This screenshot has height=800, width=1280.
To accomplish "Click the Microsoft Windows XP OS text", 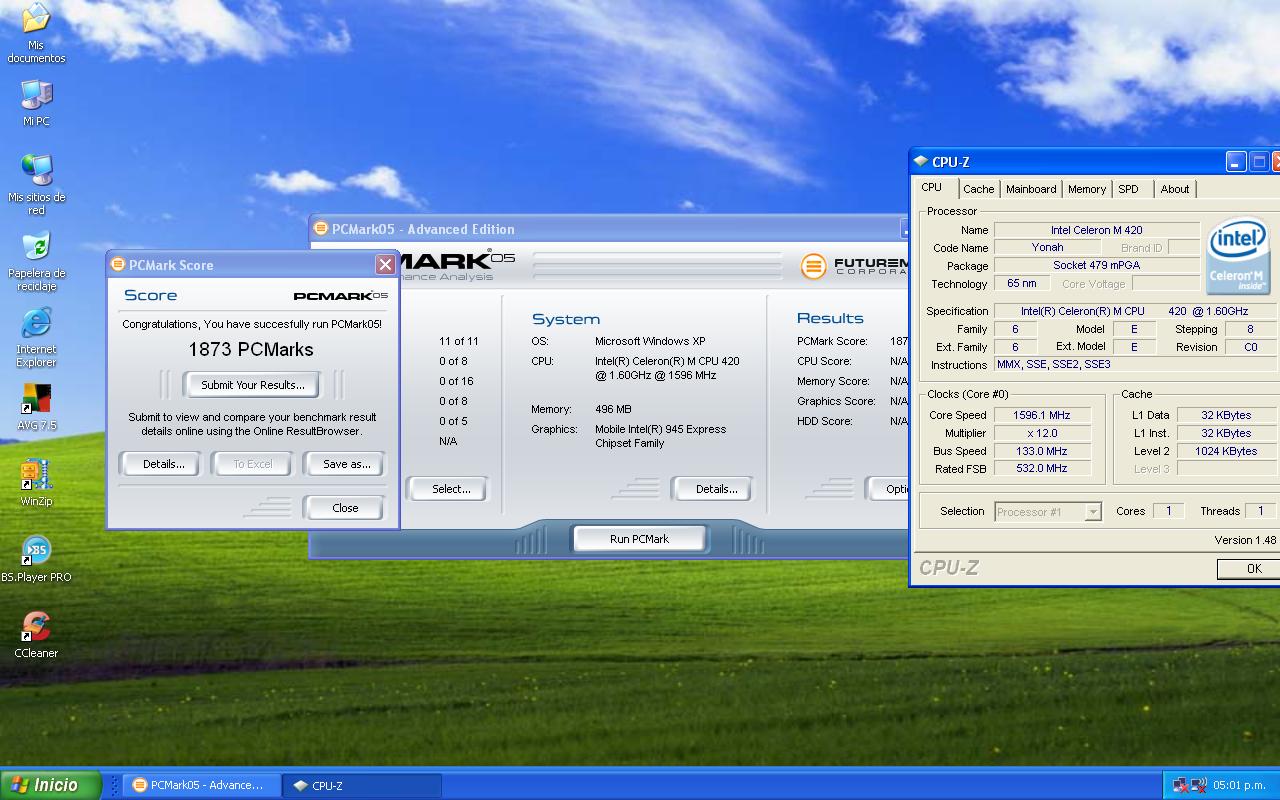I will [650, 341].
